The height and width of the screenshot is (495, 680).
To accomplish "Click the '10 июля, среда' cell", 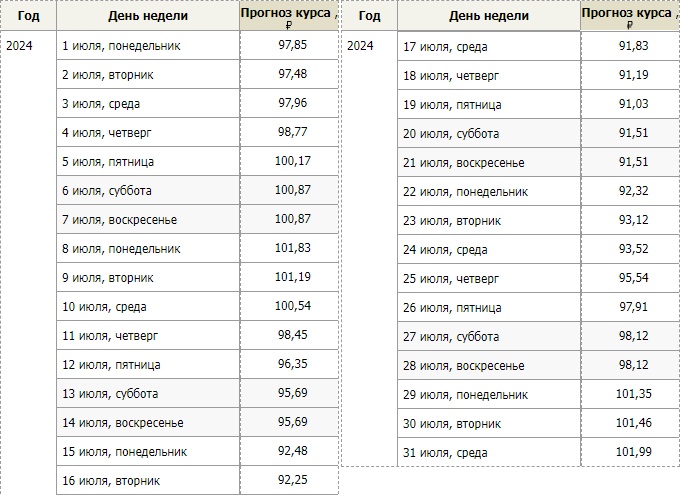I will [x=104, y=307].
